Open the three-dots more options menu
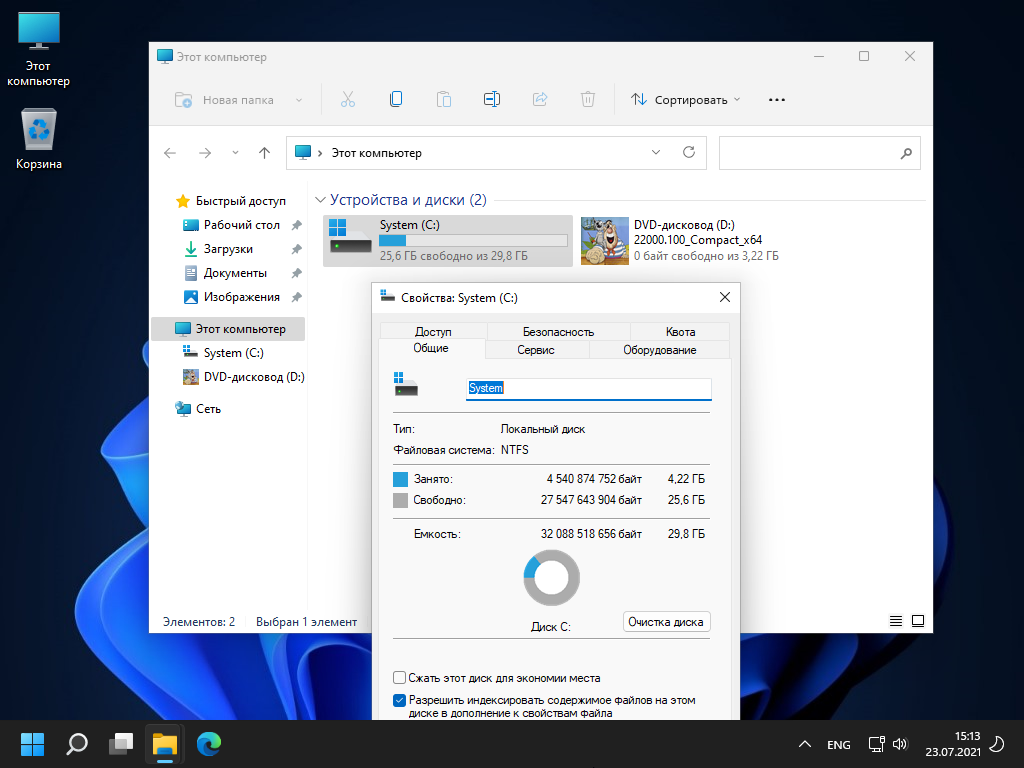Viewport: 1024px width, 768px height. [x=776, y=100]
